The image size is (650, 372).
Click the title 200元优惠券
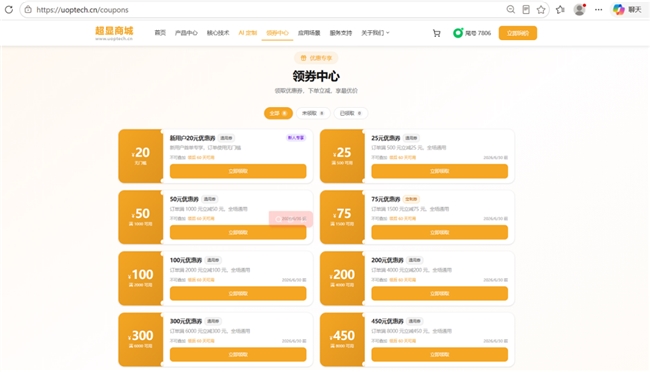coord(387,260)
